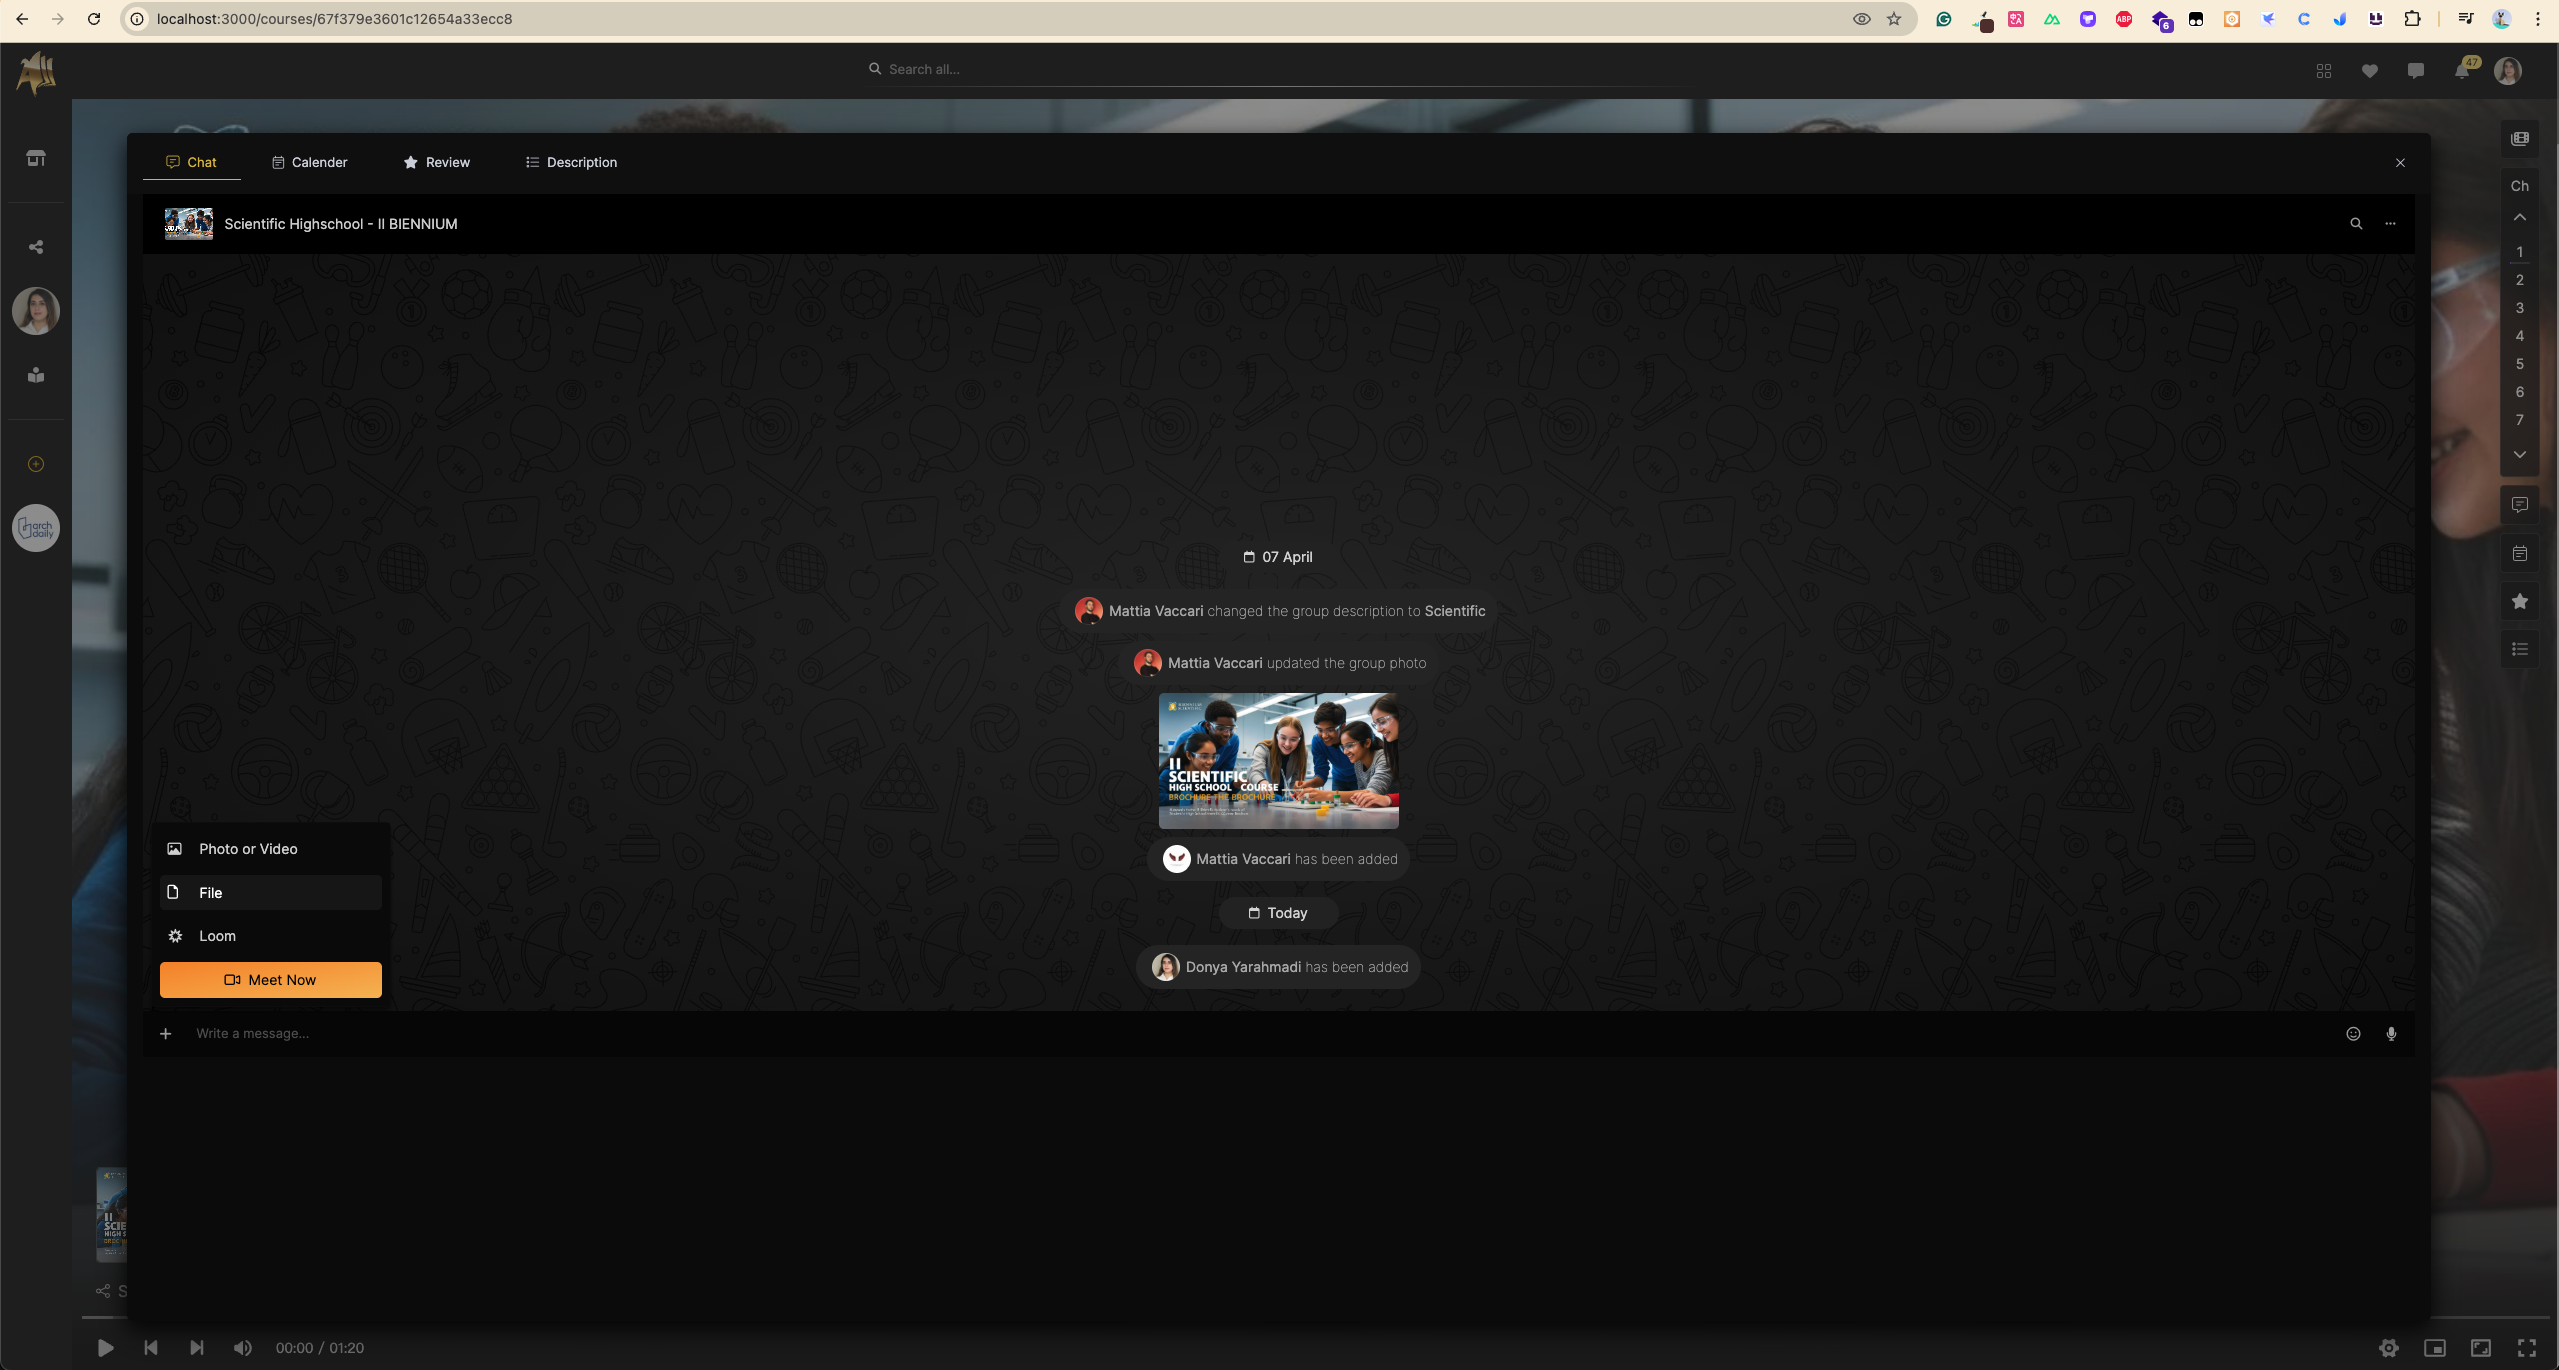Open the three-dot chat options menu
The image size is (2559, 1370).
click(x=2390, y=224)
